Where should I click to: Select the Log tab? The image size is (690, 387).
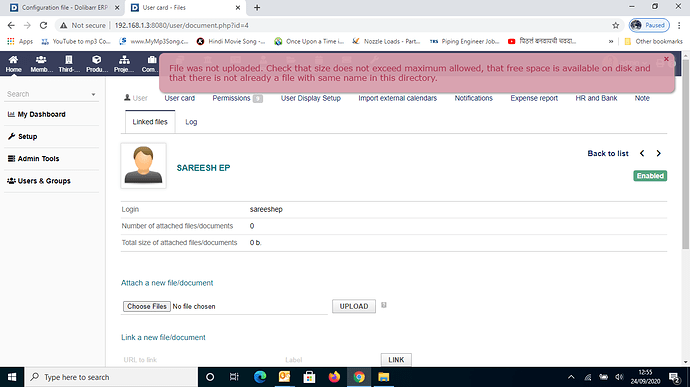(x=191, y=122)
